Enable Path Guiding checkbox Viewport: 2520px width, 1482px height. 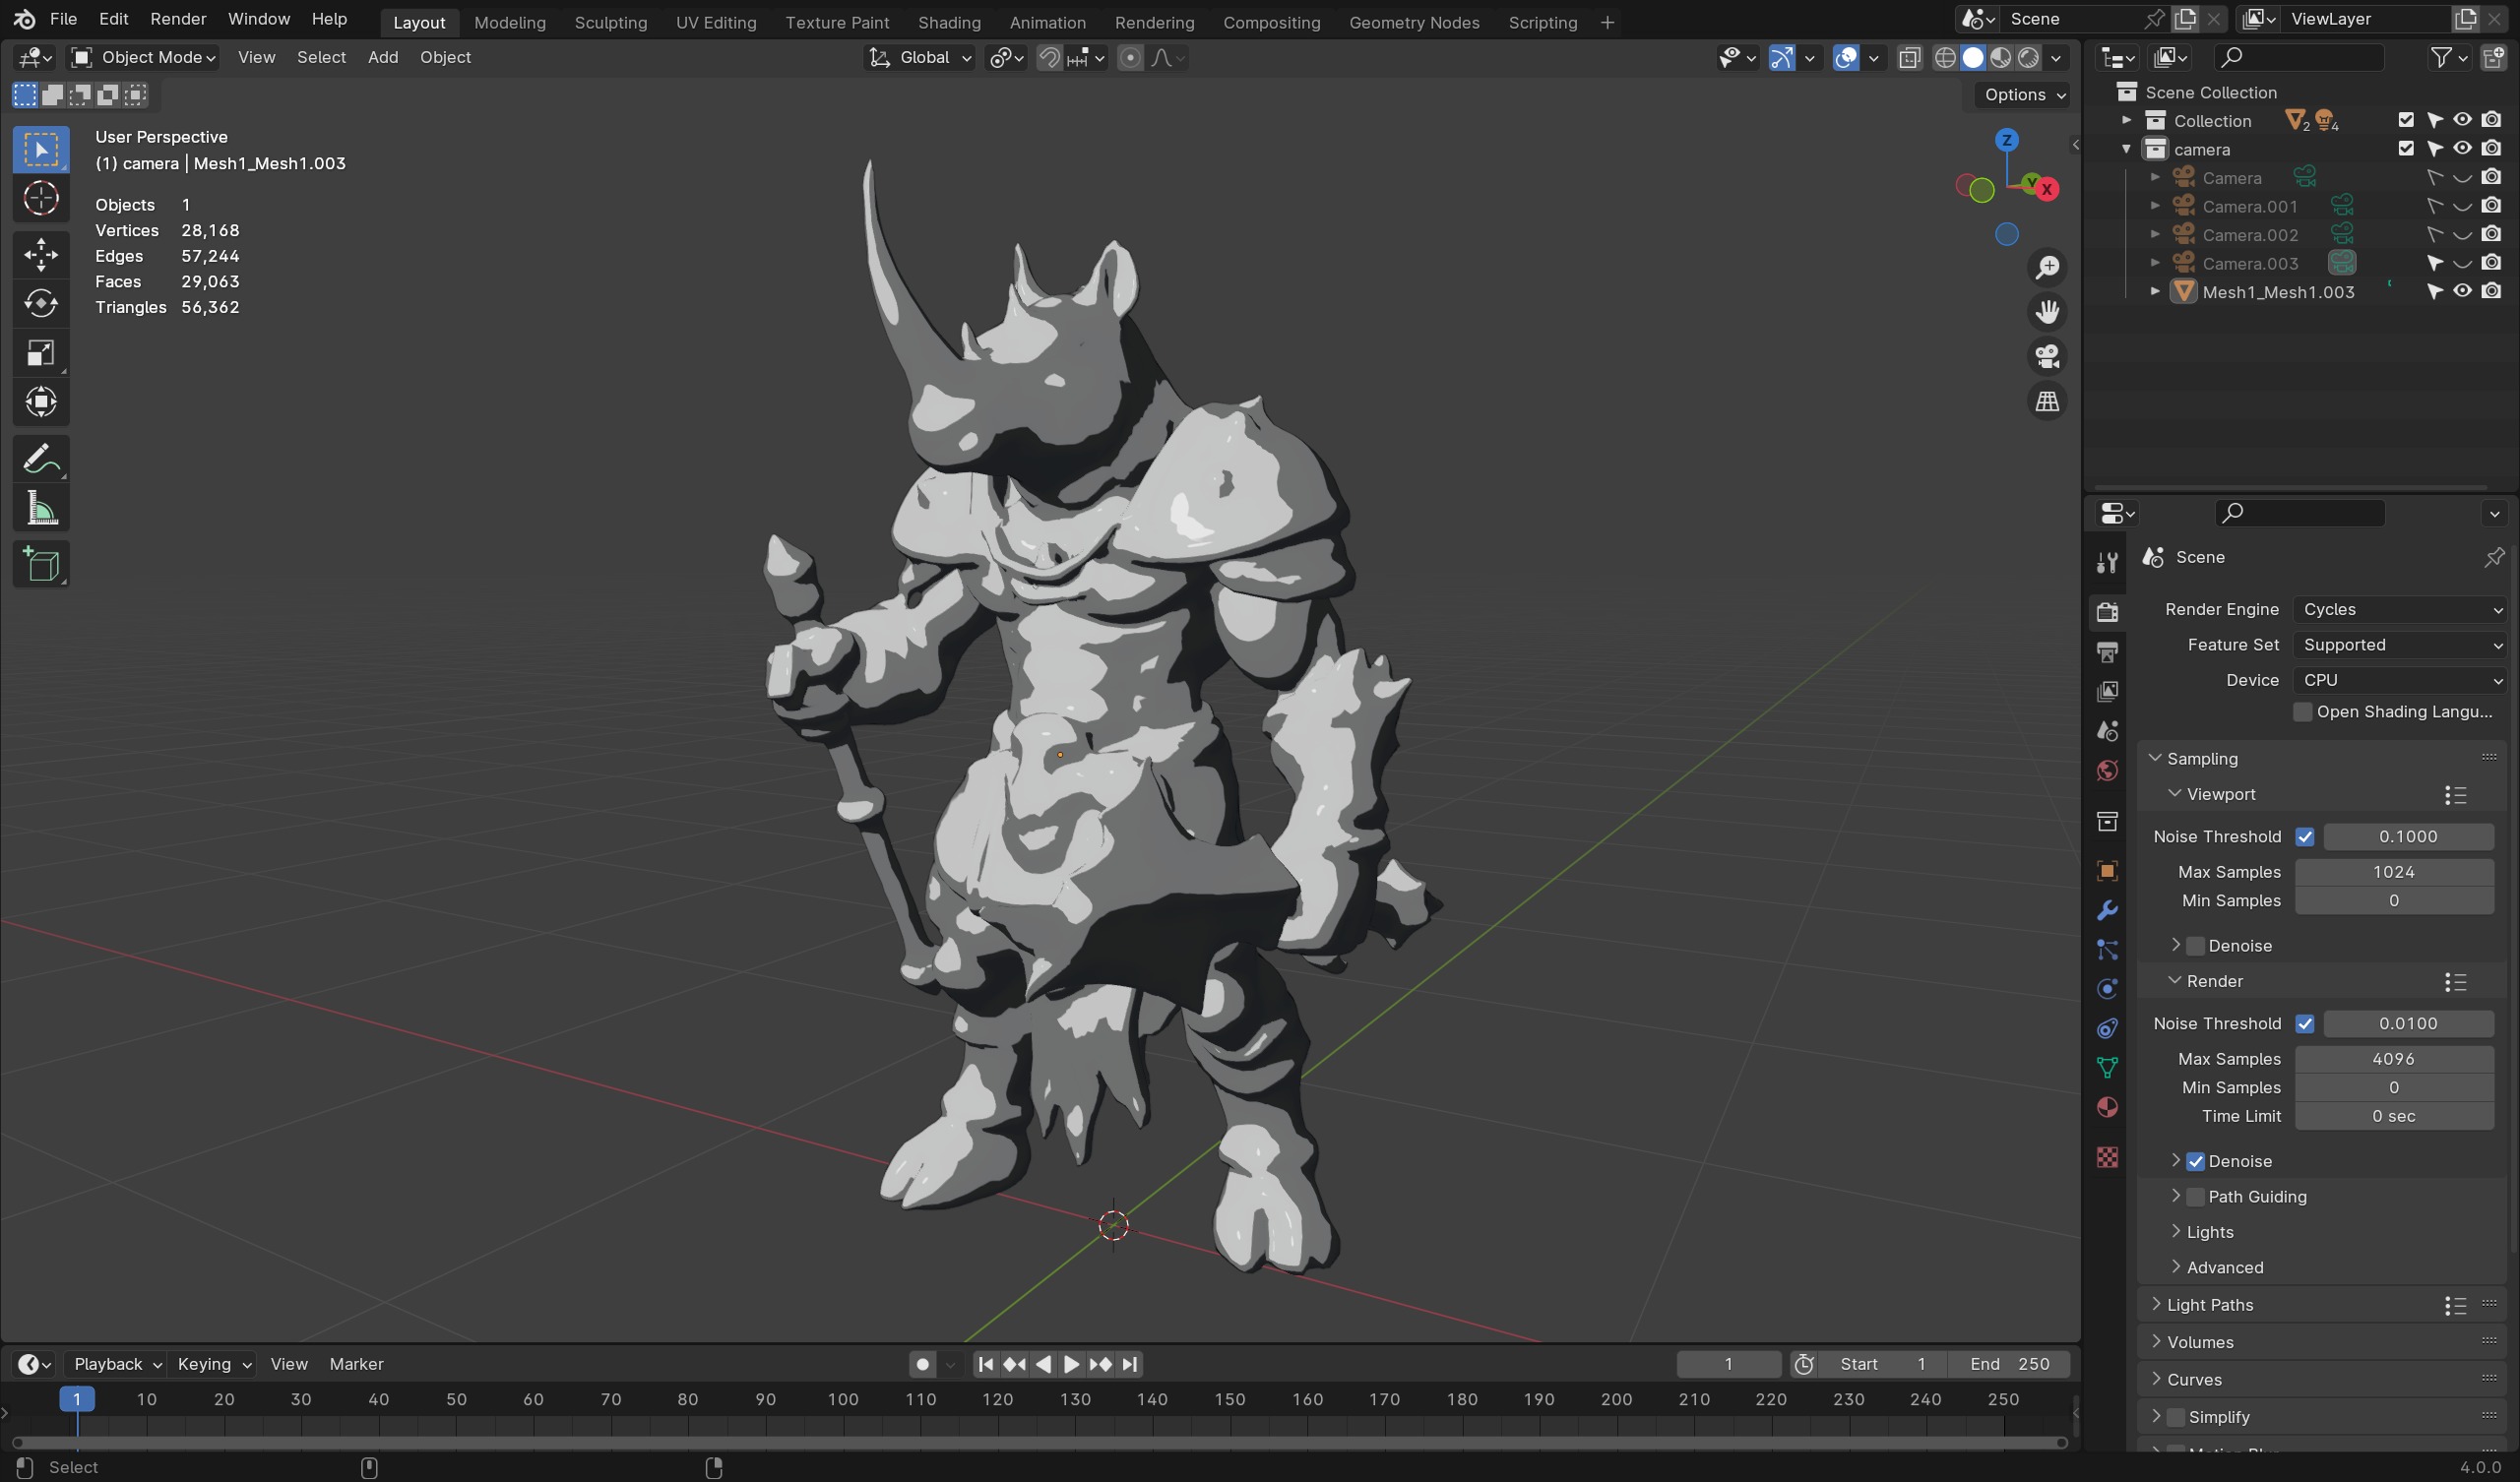coord(2196,1196)
